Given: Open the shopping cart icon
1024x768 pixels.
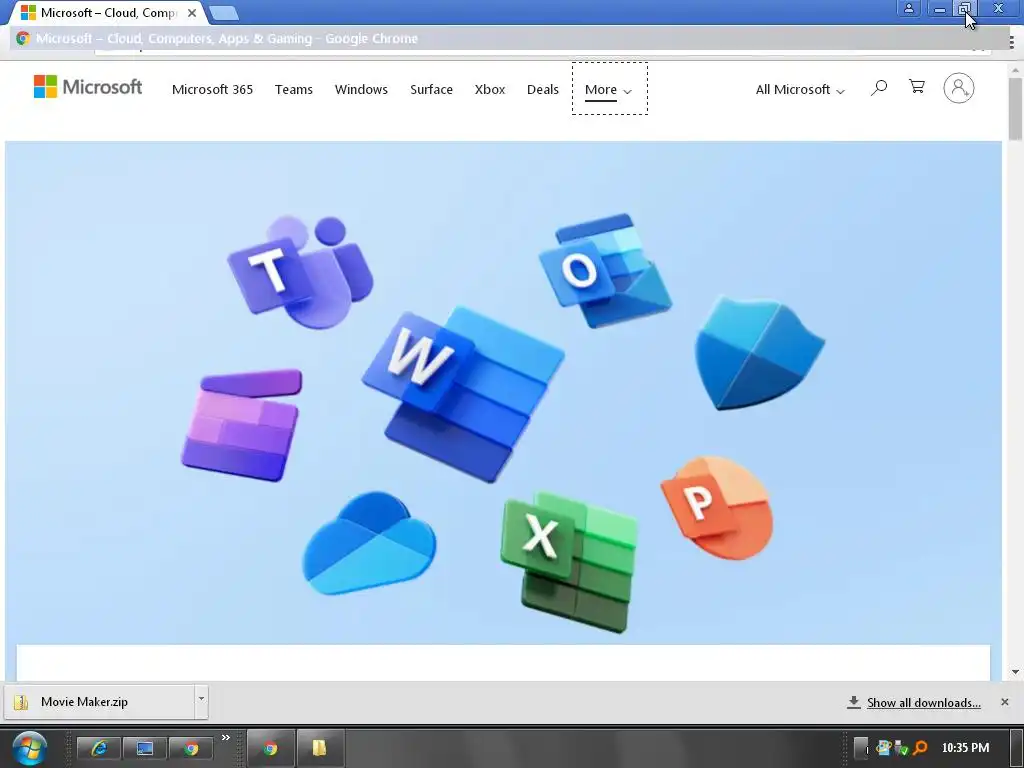Looking at the screenshot, I should (917, 87).
